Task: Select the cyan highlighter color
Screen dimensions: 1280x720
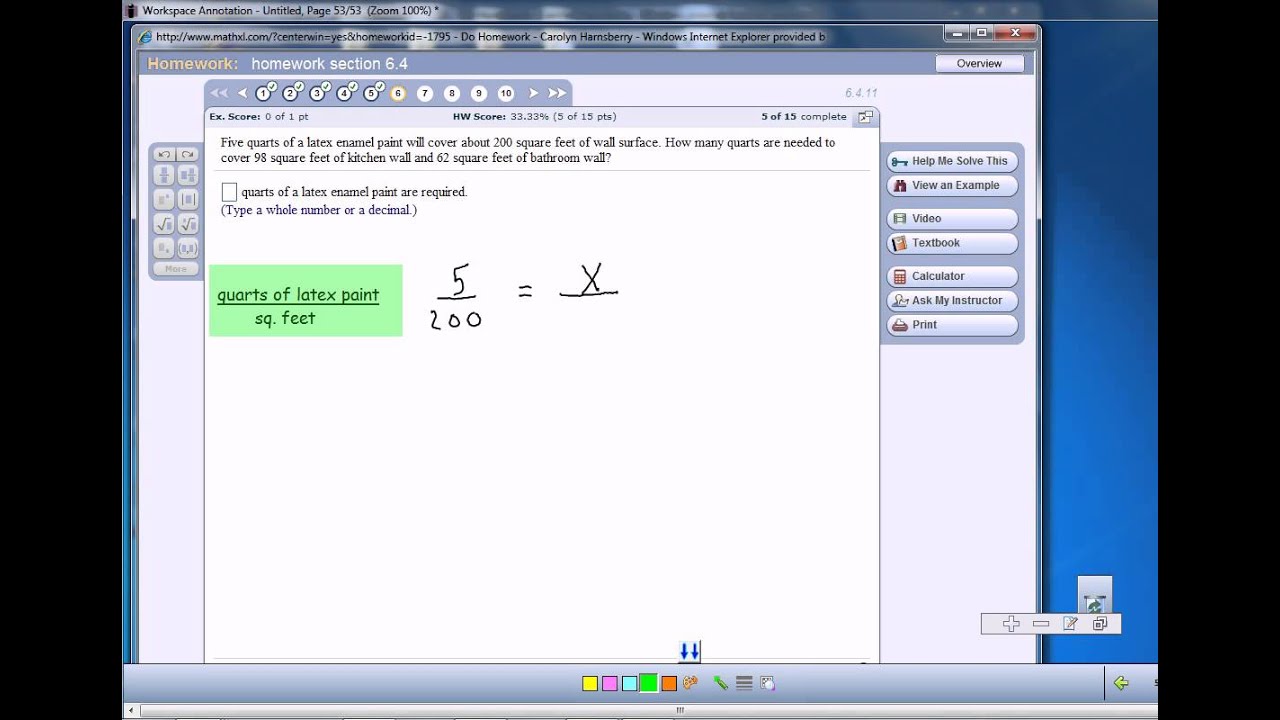Action: click(629, 684)
